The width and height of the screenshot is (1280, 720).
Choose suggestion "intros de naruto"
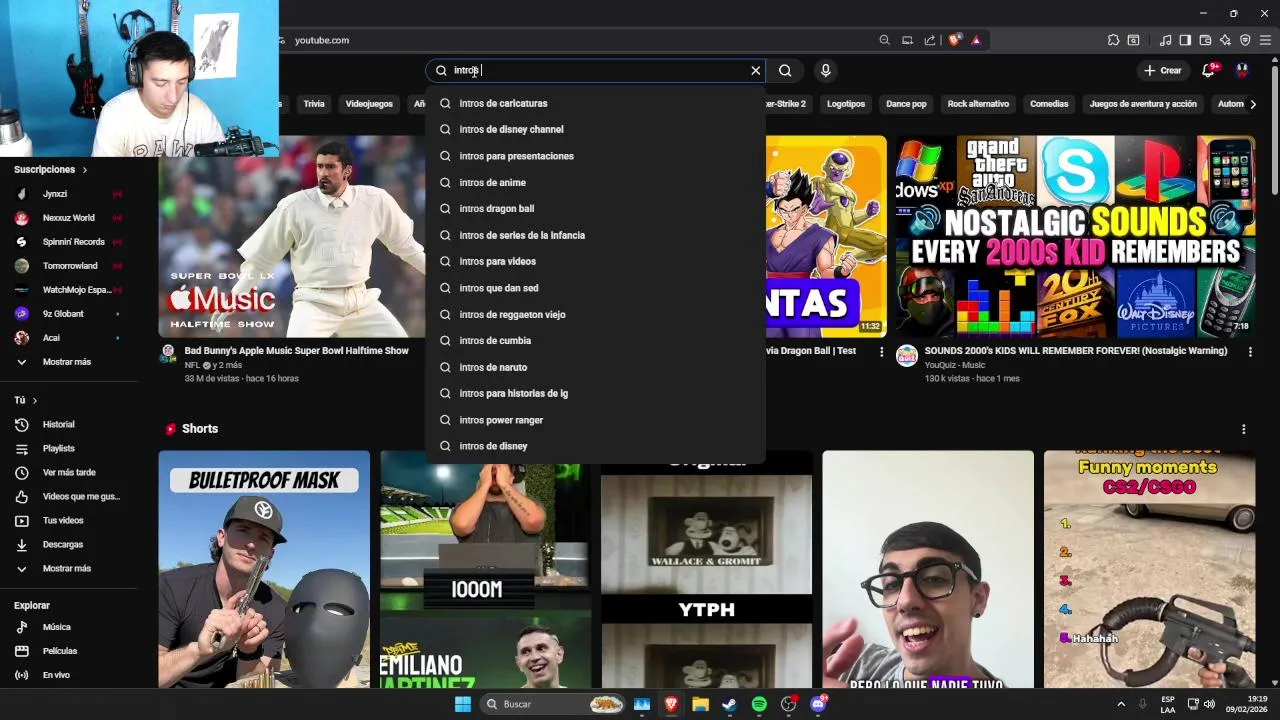(x=596, y=367)
